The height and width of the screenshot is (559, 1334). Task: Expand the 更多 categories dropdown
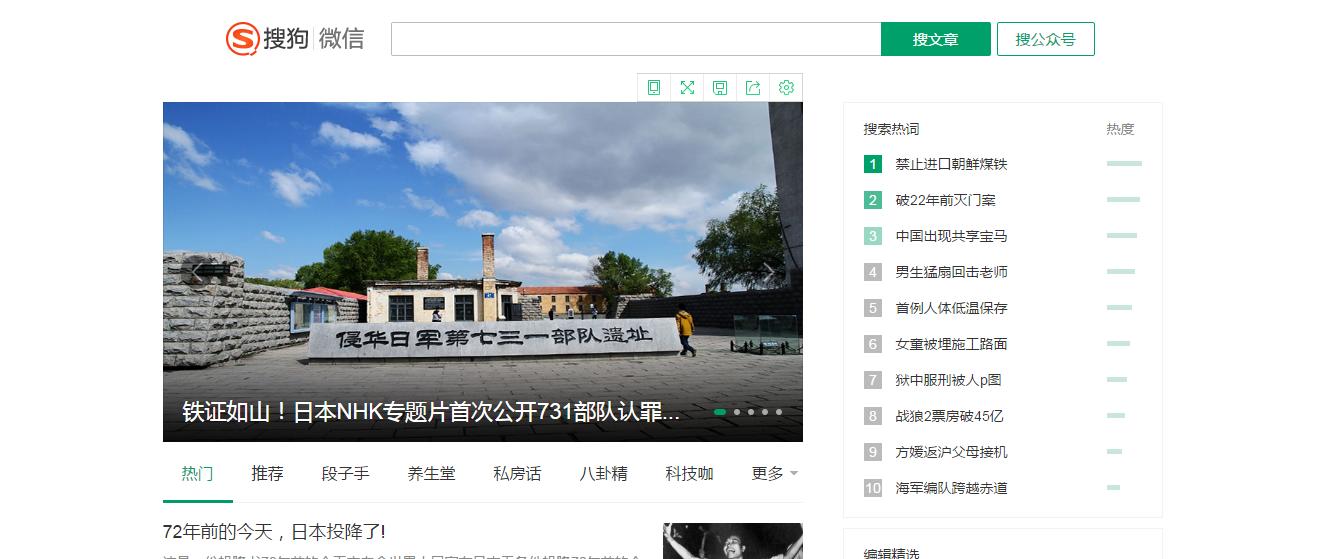(x=775, y=473)
